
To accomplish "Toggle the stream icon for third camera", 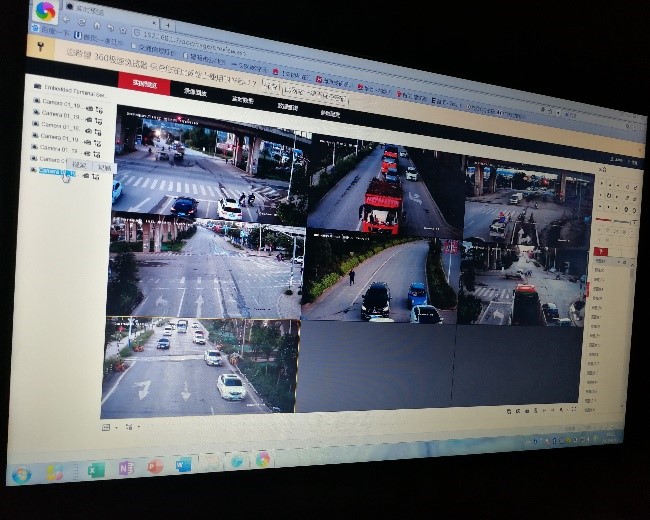I will tap(88, 129).
